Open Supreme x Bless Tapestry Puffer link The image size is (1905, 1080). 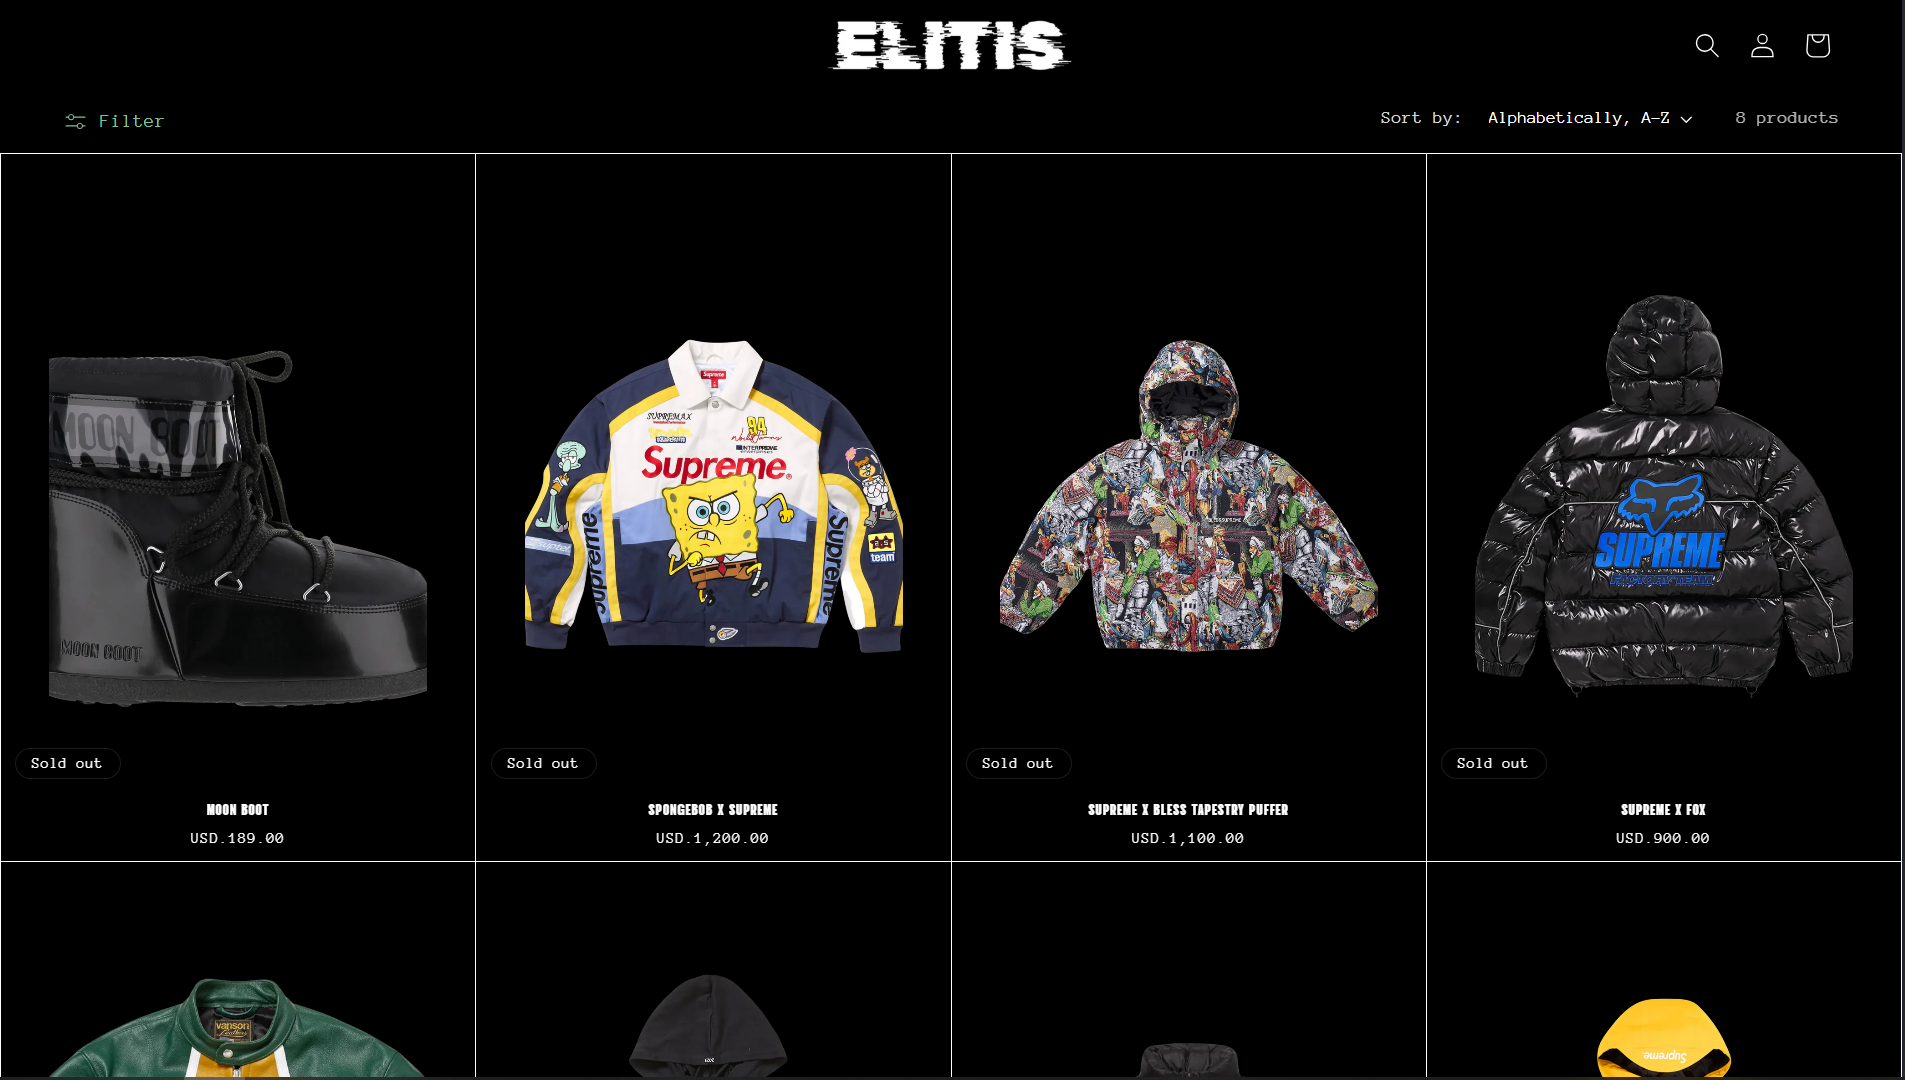click(1188, 809)
